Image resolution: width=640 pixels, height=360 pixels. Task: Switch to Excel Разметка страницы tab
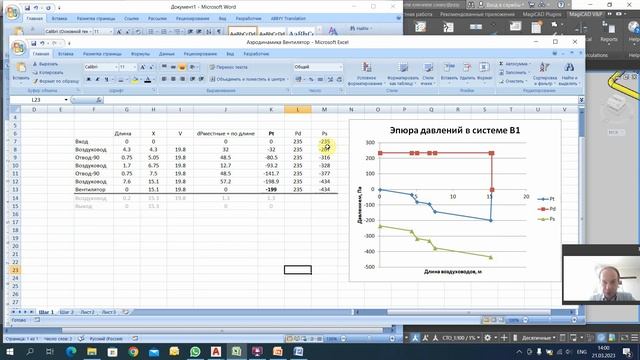[102, 54]
